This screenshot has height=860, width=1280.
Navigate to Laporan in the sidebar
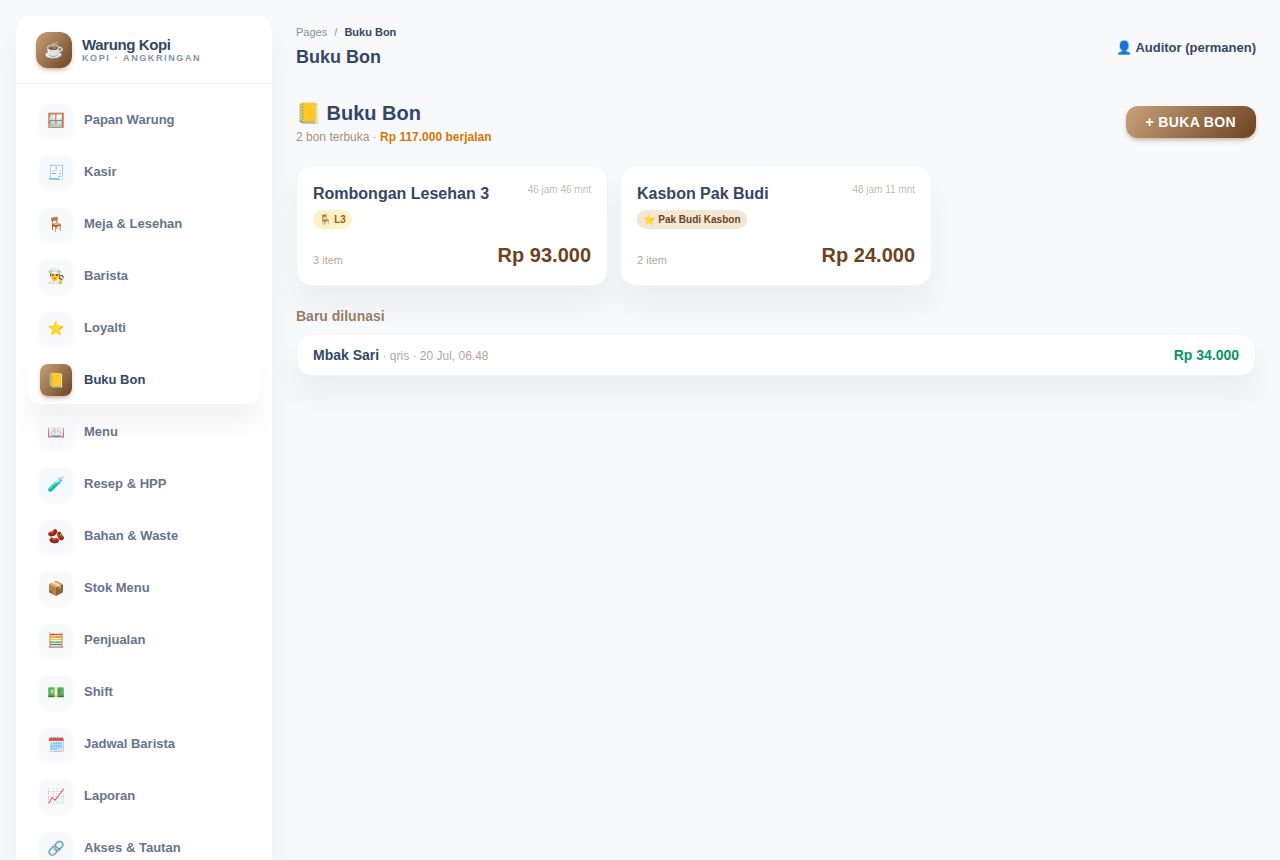click(x=144, y=796)
